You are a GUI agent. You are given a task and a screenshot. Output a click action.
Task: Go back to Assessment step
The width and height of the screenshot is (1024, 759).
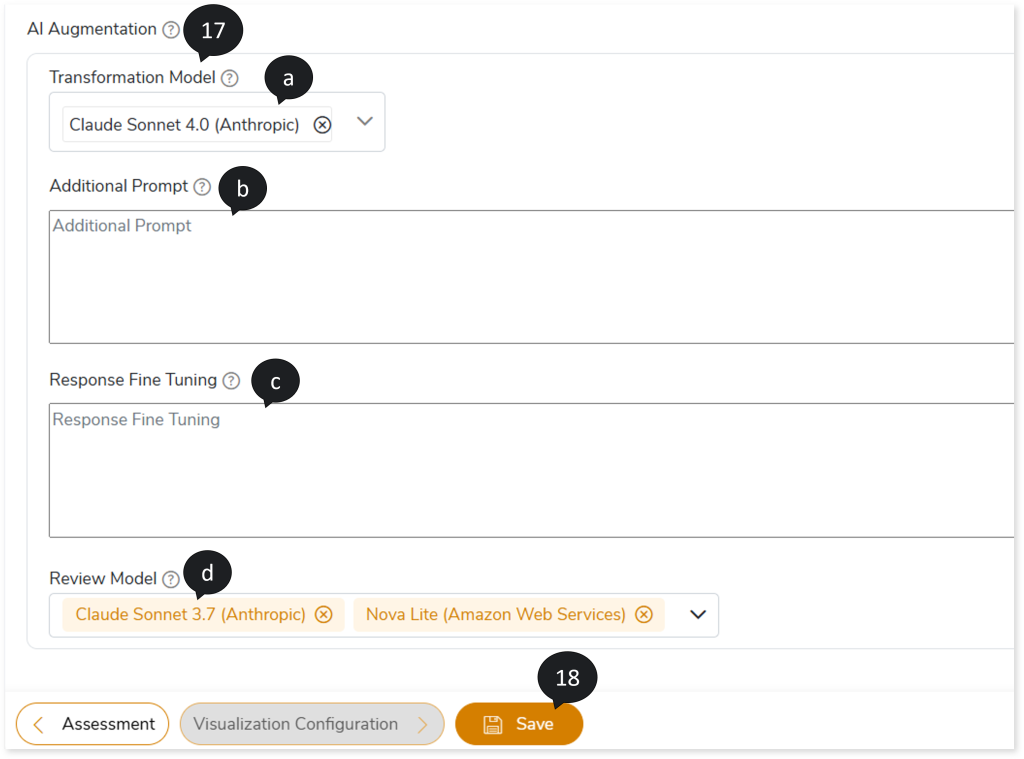pyautogui.click(x=93, y=724)
